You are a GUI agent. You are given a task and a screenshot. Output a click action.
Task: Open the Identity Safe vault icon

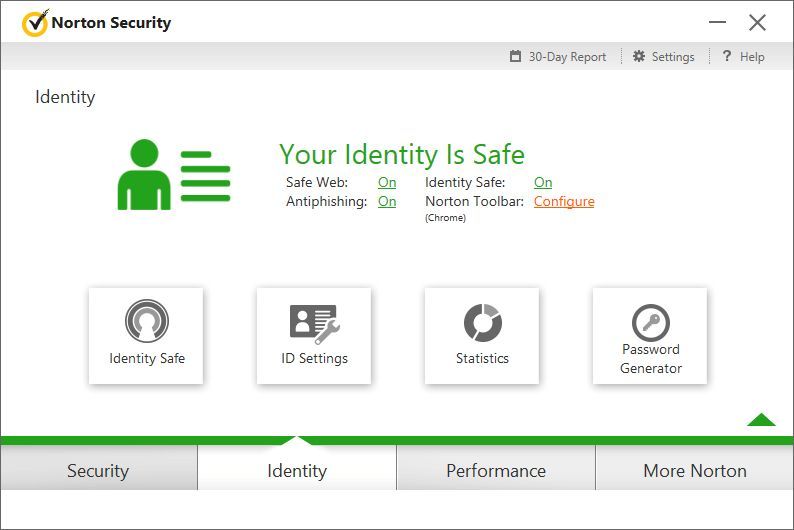(x=146, y=322)
